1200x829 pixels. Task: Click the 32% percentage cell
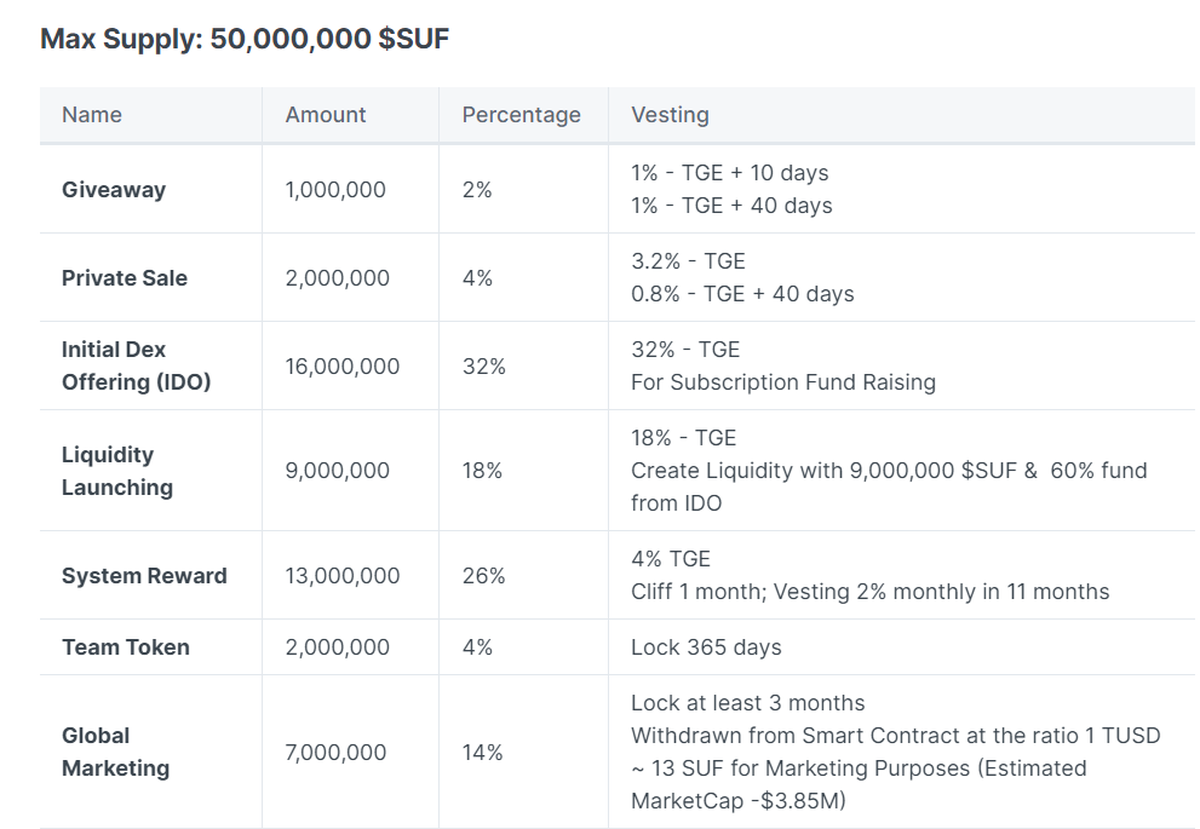(483, 366)
